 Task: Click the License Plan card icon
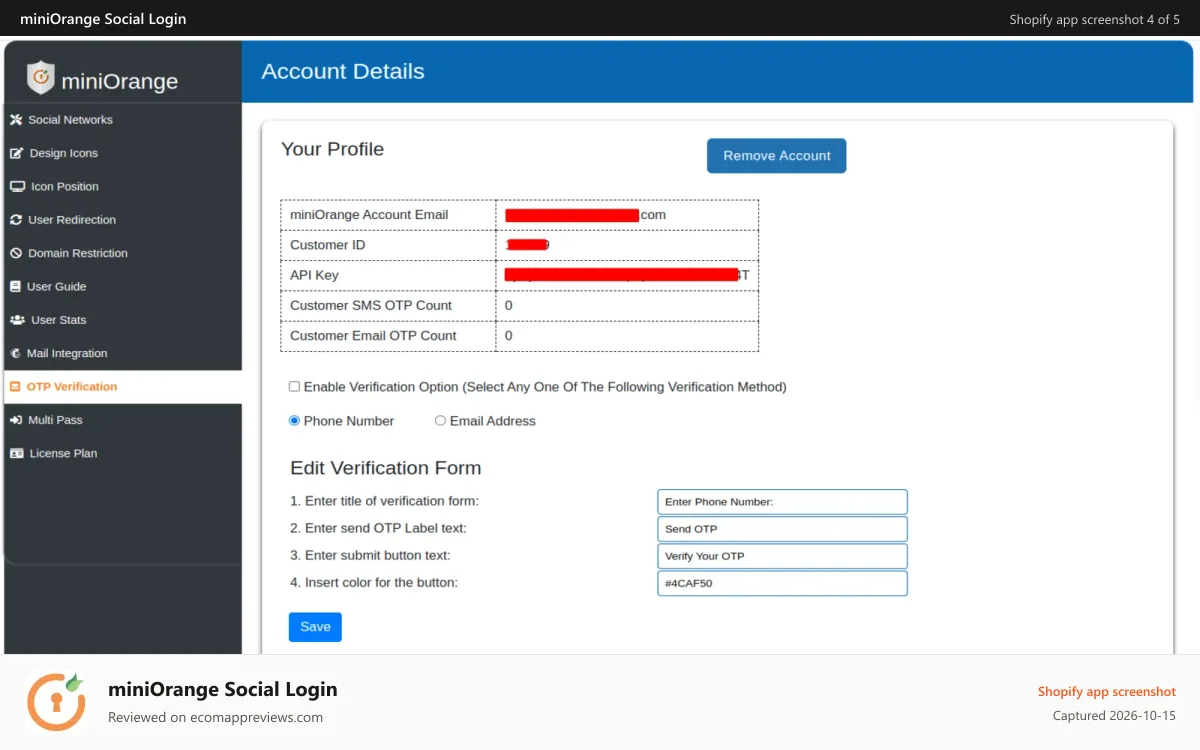coord(17,453)
